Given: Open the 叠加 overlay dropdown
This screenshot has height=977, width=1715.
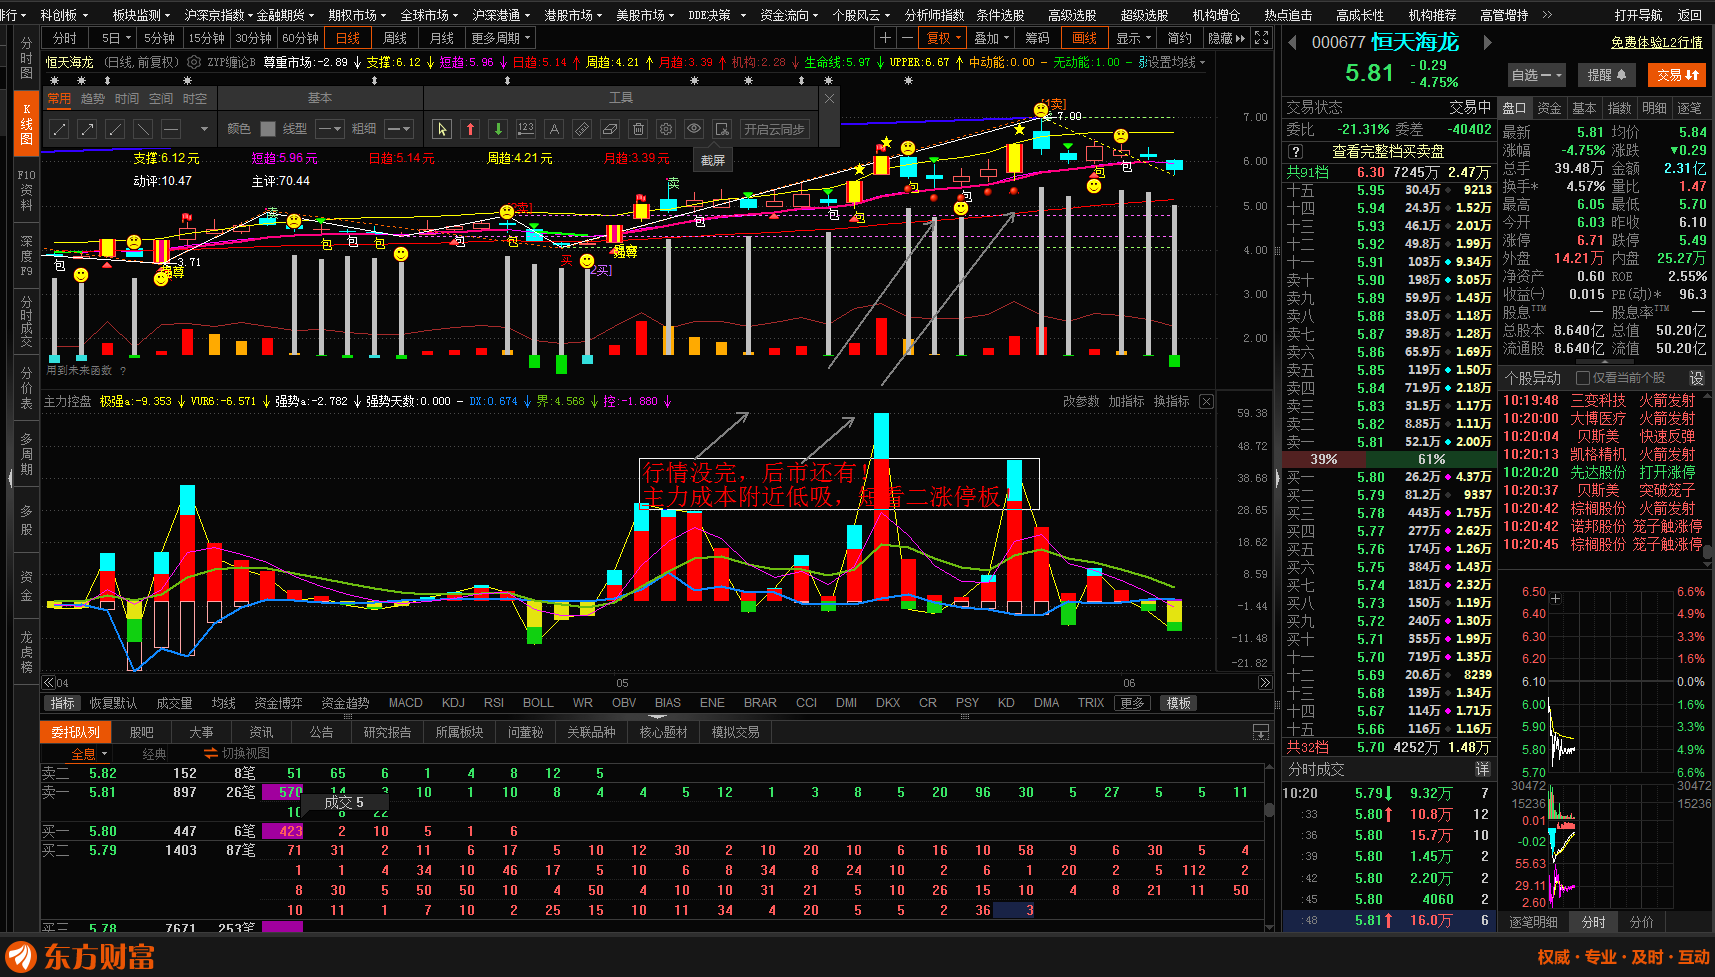Looking at the screenshot, I should (x=991, y=38).
